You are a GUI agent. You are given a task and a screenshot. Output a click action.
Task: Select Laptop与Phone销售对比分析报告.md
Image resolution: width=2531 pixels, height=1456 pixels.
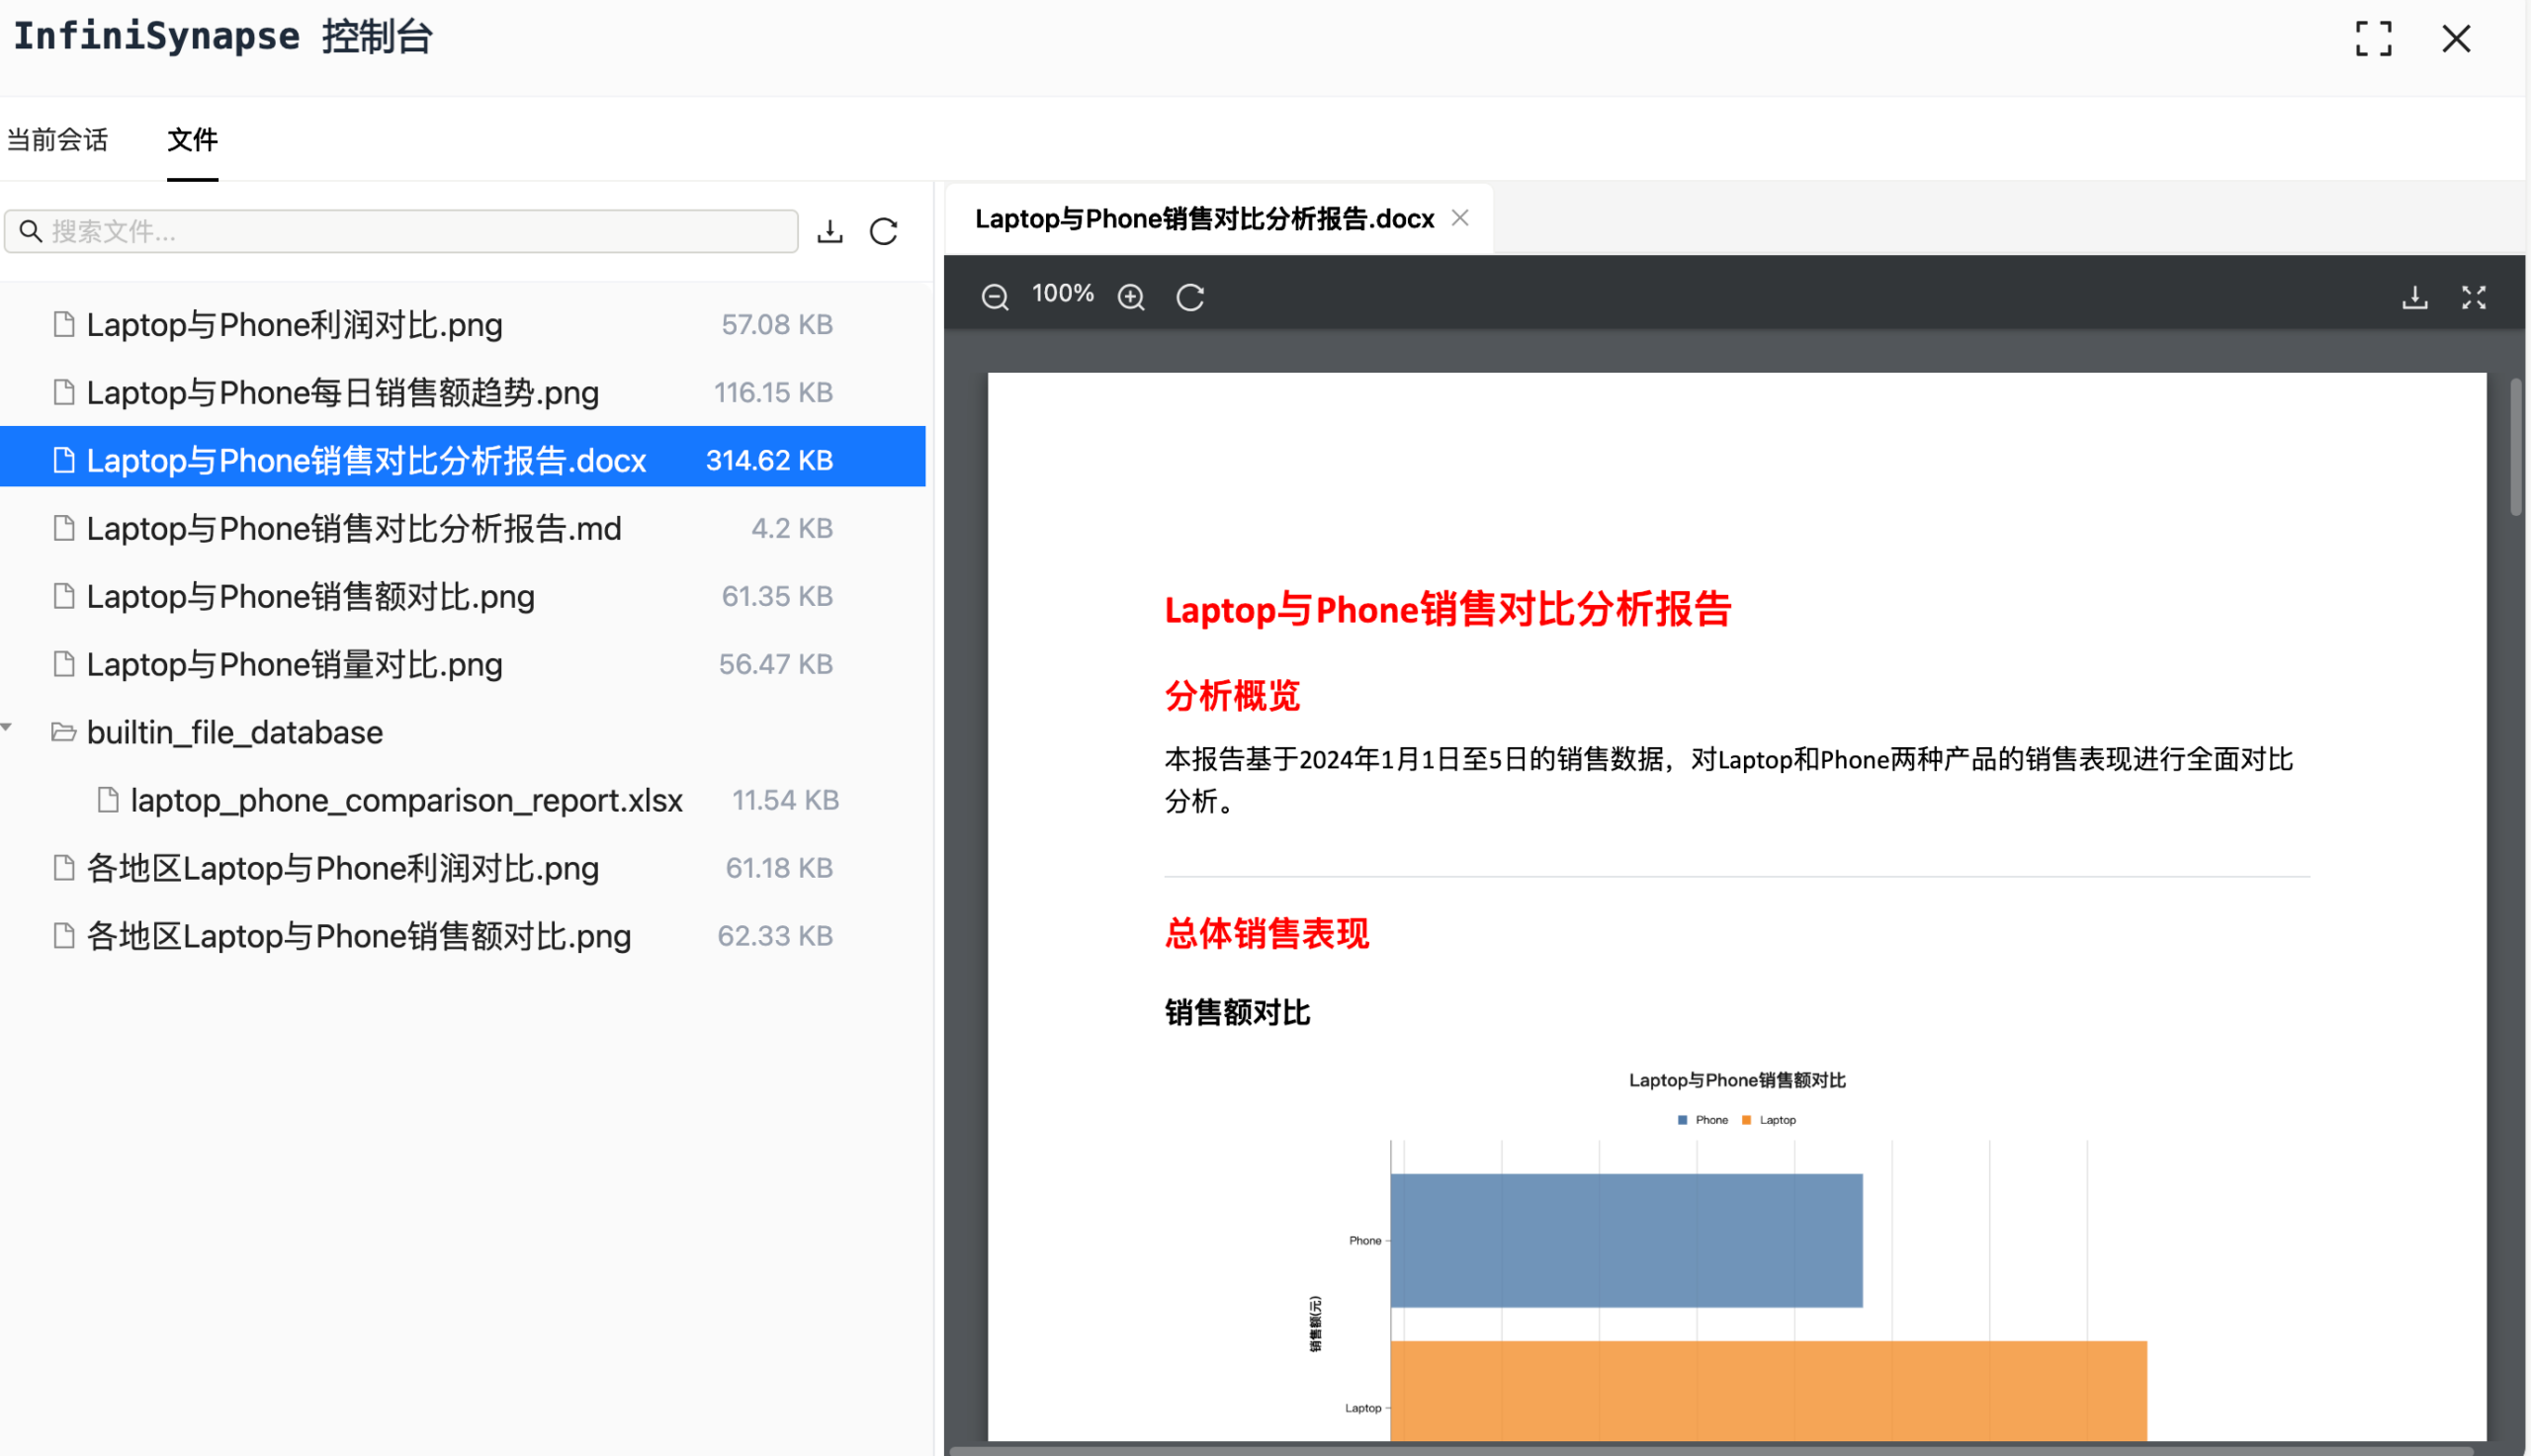pyautogui.click(x=353, y=527)
